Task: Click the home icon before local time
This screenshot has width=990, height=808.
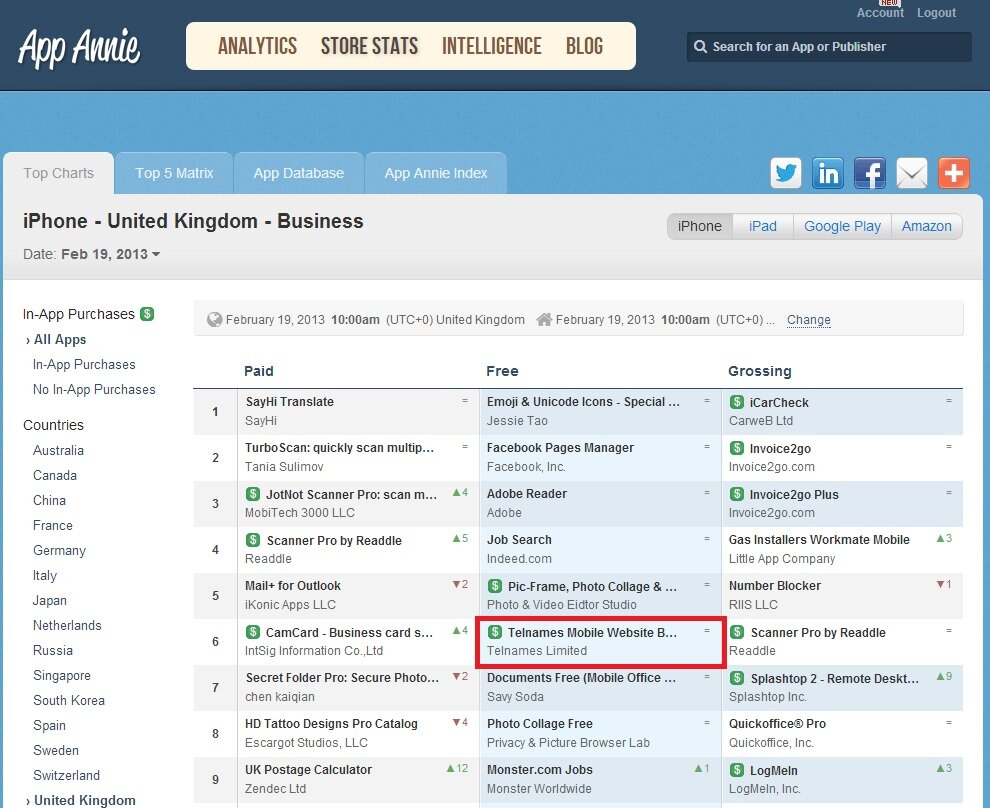Action: tap(544, 319)
